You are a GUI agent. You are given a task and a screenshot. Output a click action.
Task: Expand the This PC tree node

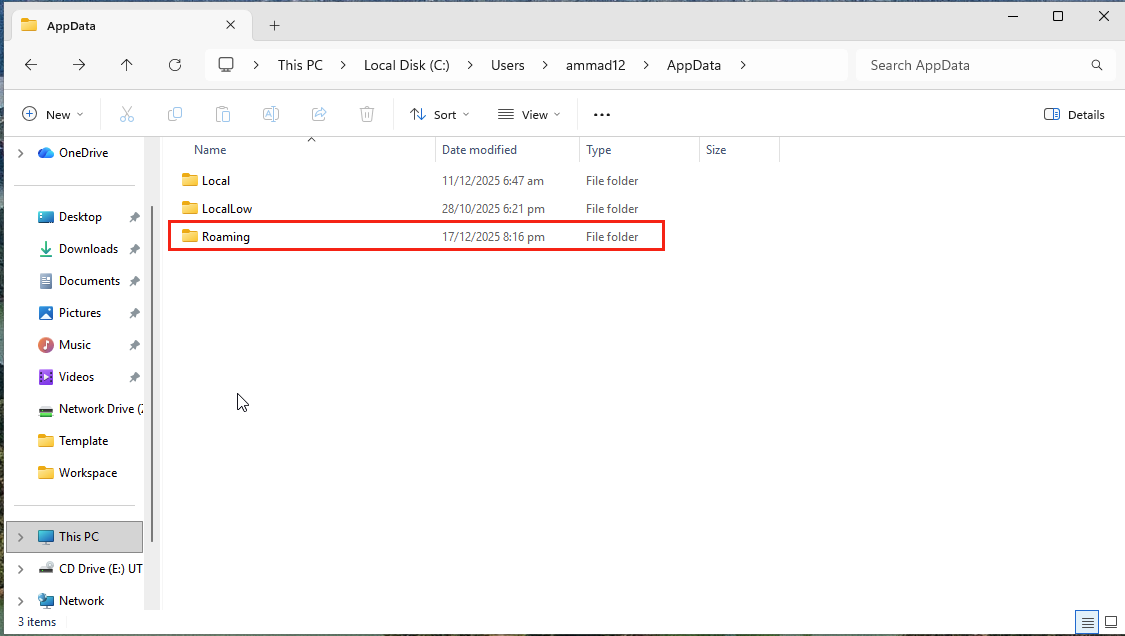coord(20,537)
